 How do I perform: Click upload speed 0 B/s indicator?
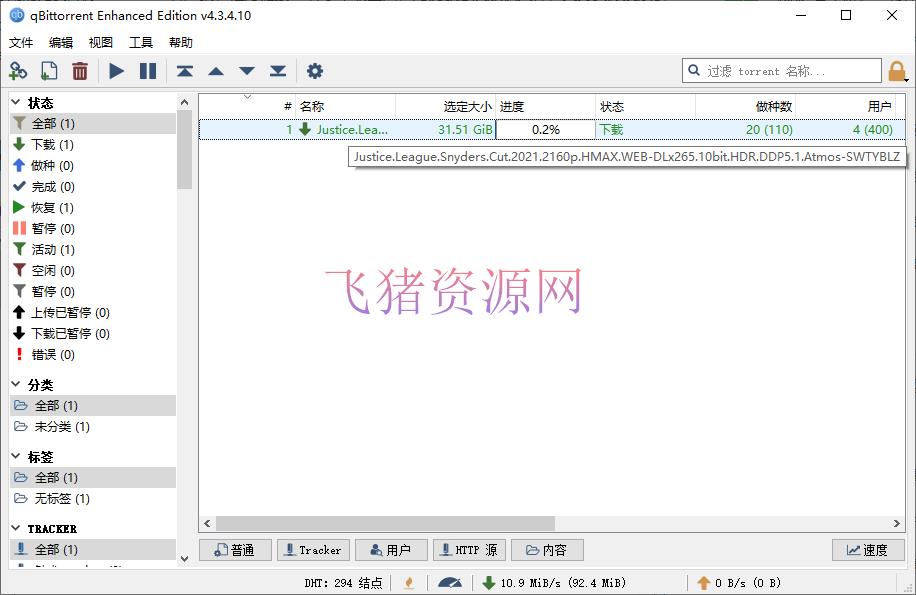tap(739, 582)
